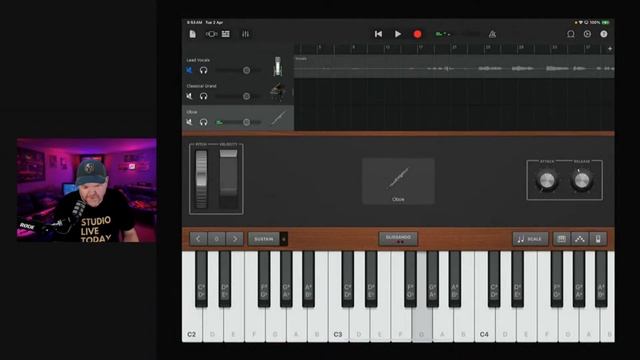The height and width of the screenshot is (360, 640).
Task: Solo the Classical Grand track
Action: [x=203, y=96]
